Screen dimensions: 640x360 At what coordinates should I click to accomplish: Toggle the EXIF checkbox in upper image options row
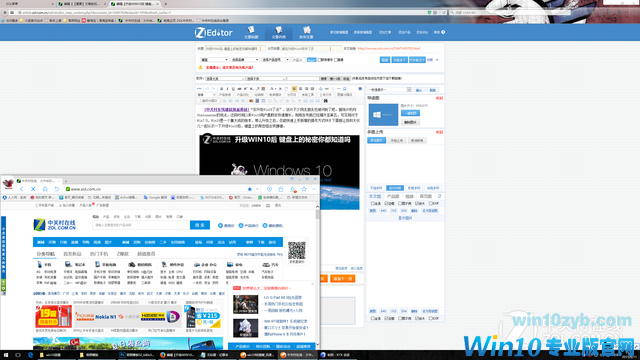coord(430,203)
